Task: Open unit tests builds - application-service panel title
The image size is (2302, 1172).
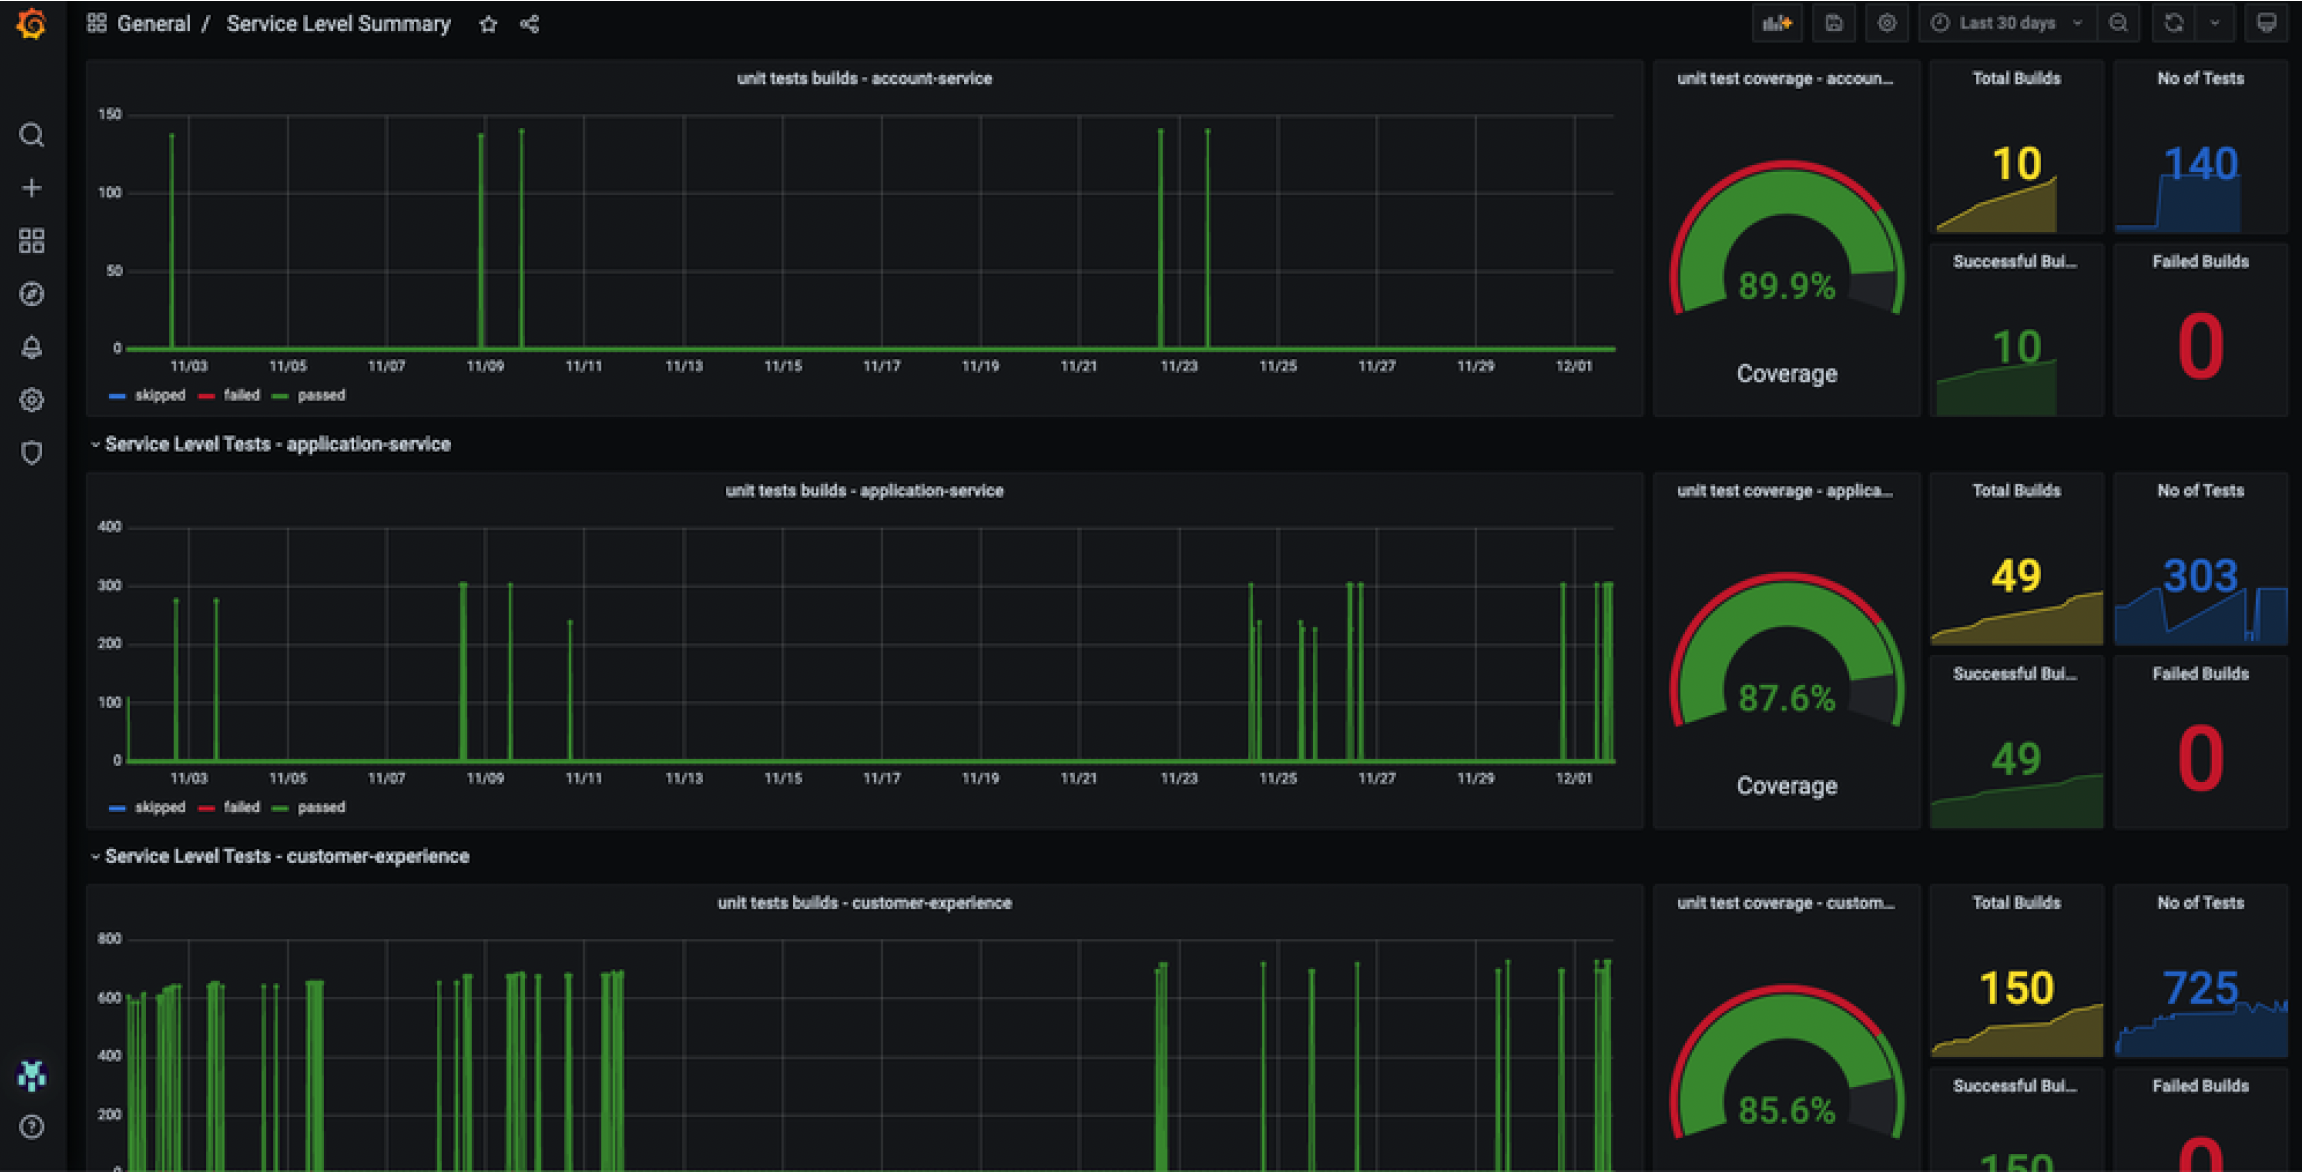Action: tap(864, 491)
